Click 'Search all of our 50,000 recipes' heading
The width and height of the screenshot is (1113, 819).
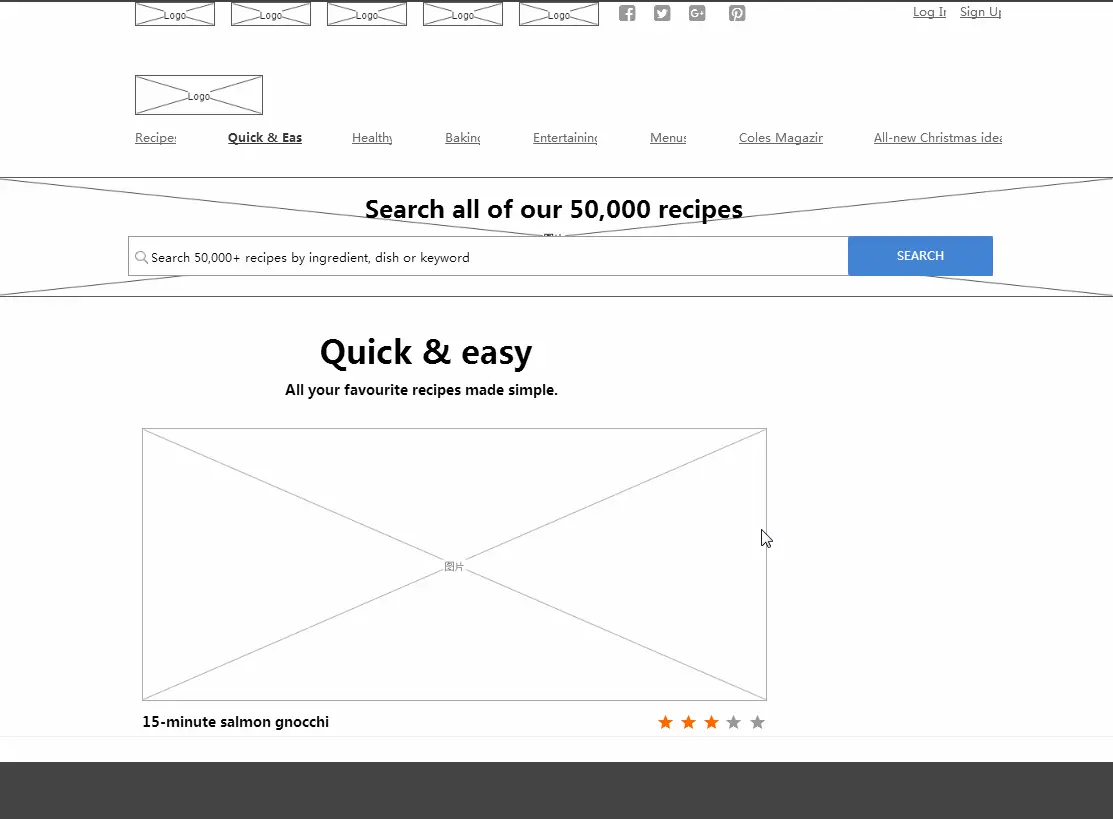[x=554, y=209]
